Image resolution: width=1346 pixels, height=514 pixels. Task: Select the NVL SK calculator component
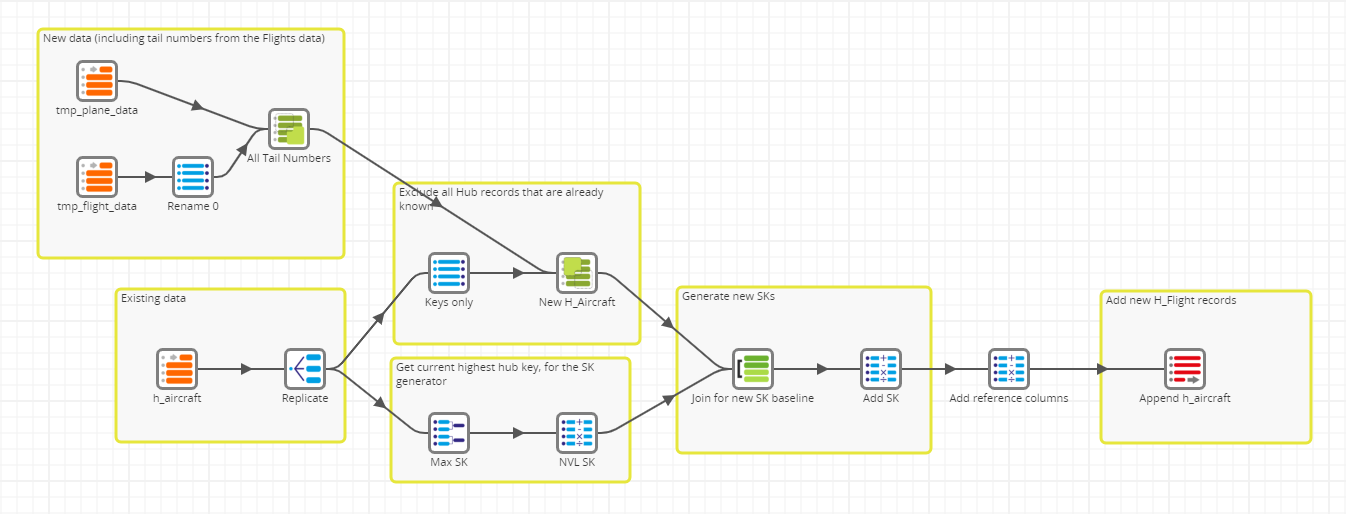pyautogui.click(x=577, y=433)
